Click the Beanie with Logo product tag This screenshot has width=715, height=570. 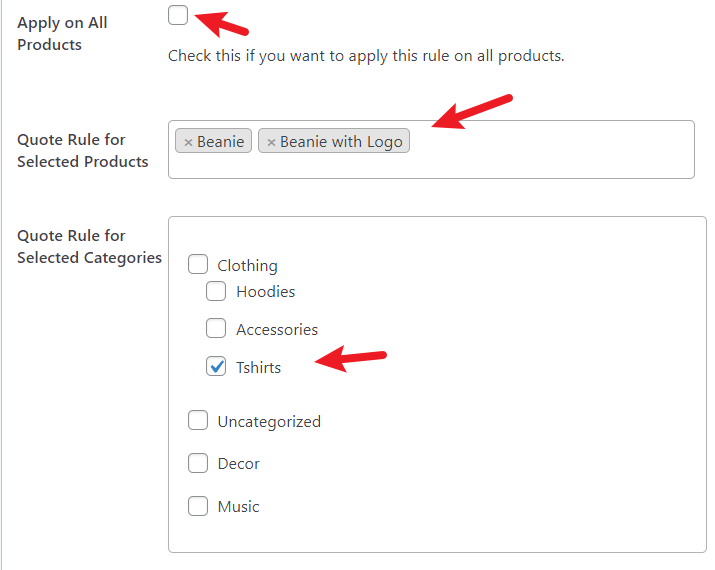tap(334, 140)
